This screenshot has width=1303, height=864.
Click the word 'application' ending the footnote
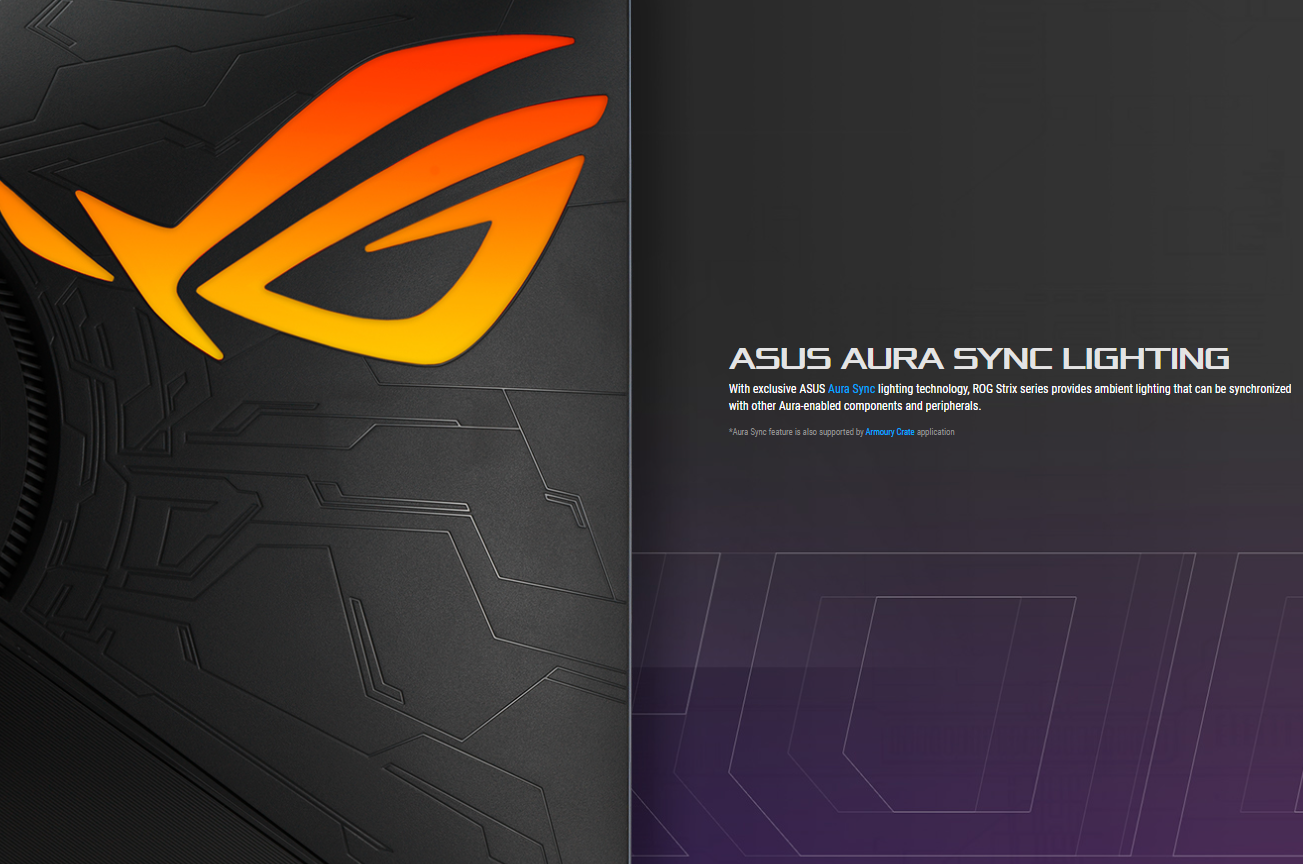(x=935, y=432)
